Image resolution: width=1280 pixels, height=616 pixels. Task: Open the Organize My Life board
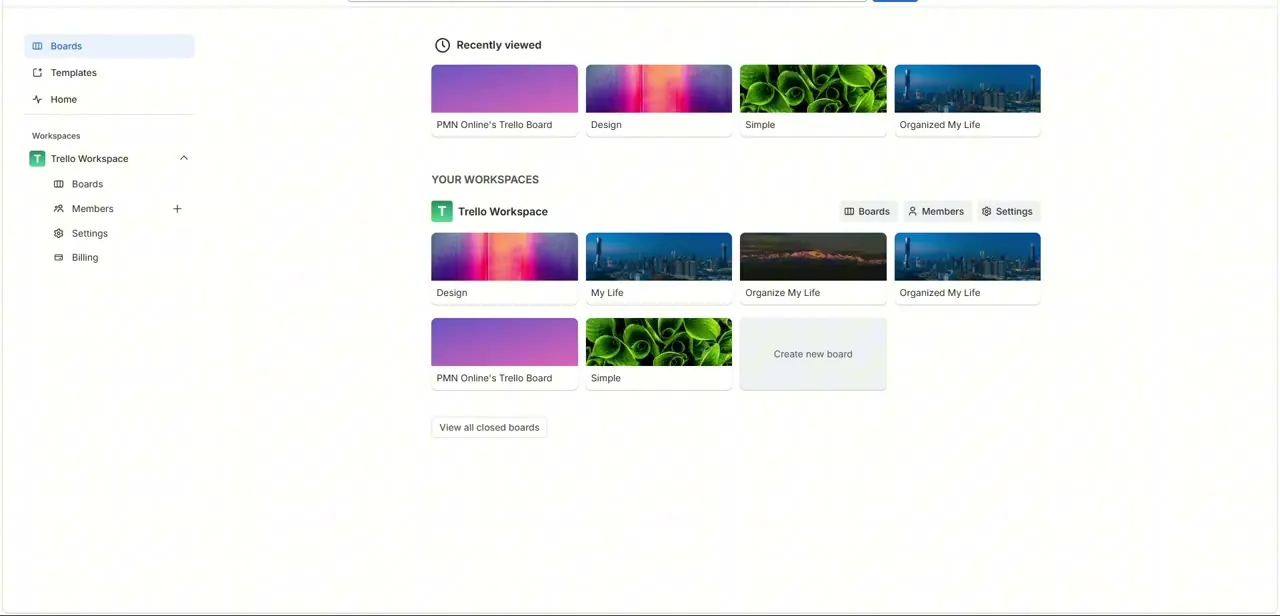point(813,268)
